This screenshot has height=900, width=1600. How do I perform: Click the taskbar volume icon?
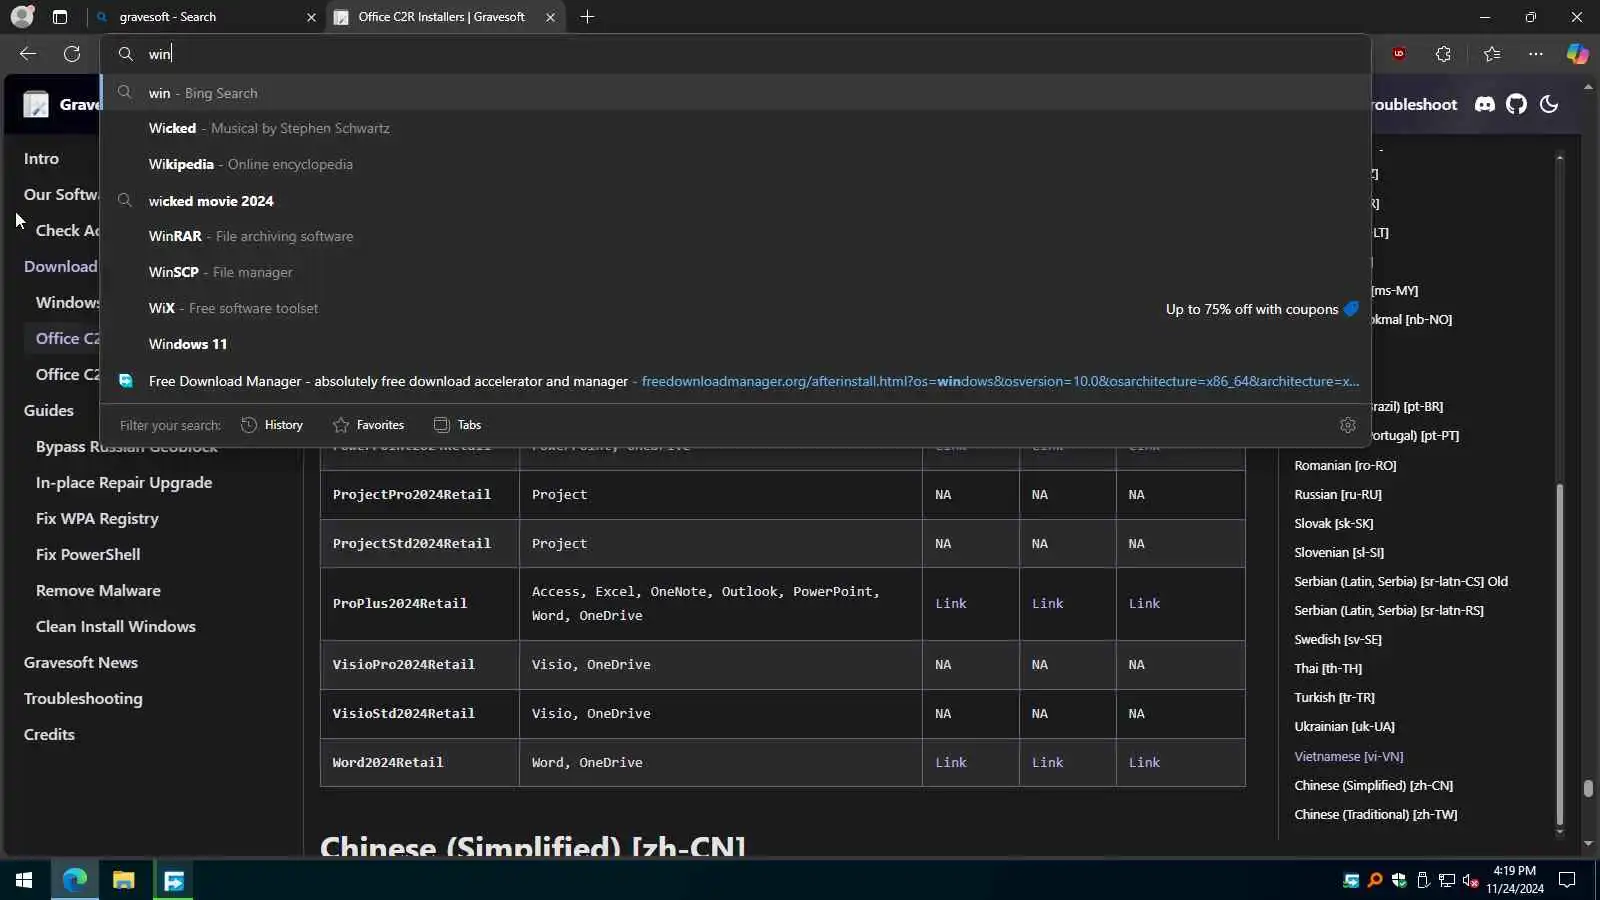[x=1471, y=880]
